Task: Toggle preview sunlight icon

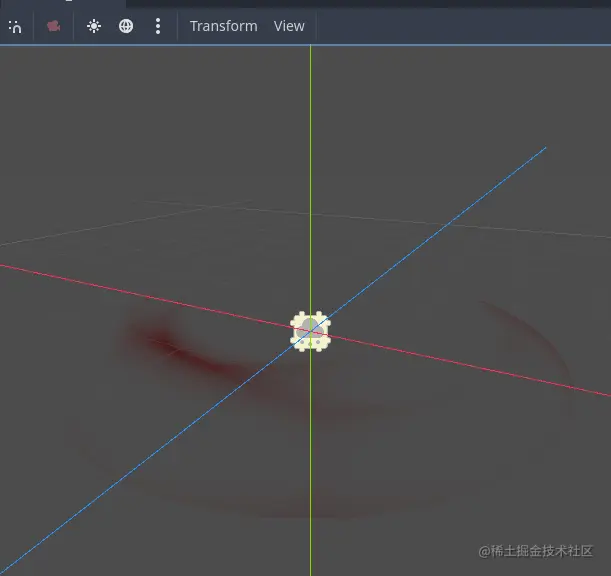Action: tap(94, 26)
